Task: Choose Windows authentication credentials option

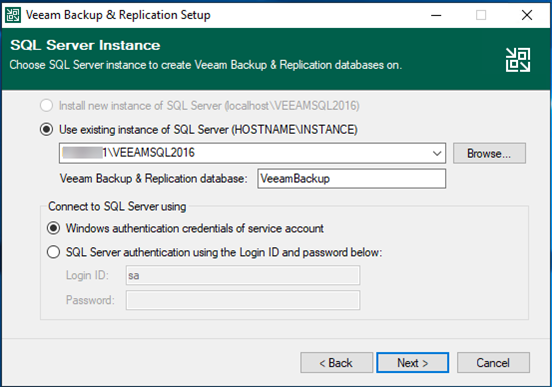Action: [x=54, y=229]
